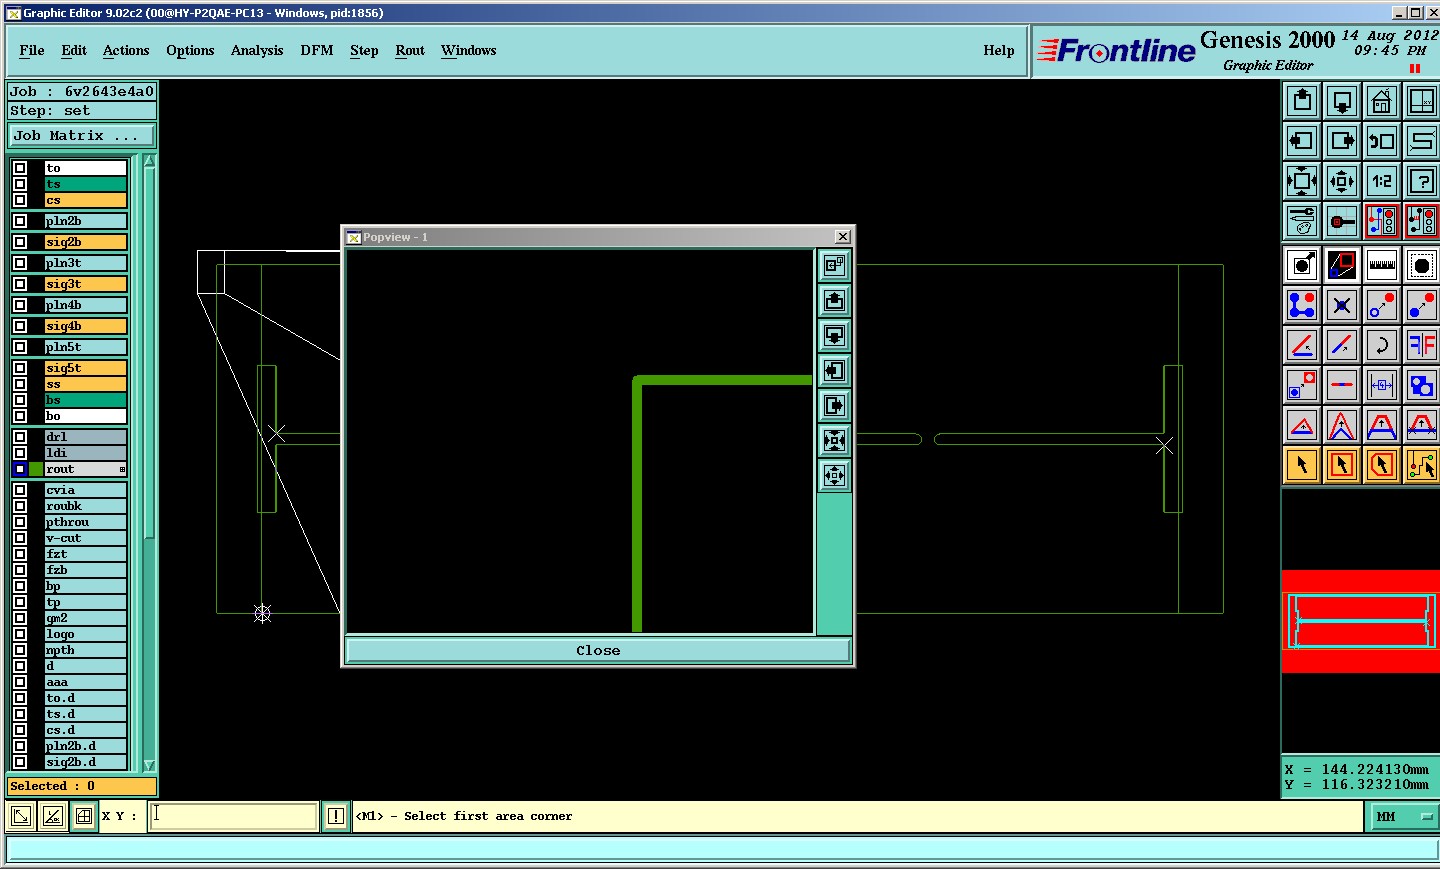The image size is (1440, 869).
Task: Click the first coordinate mode button at bottom-left
Action: point(20,816)
